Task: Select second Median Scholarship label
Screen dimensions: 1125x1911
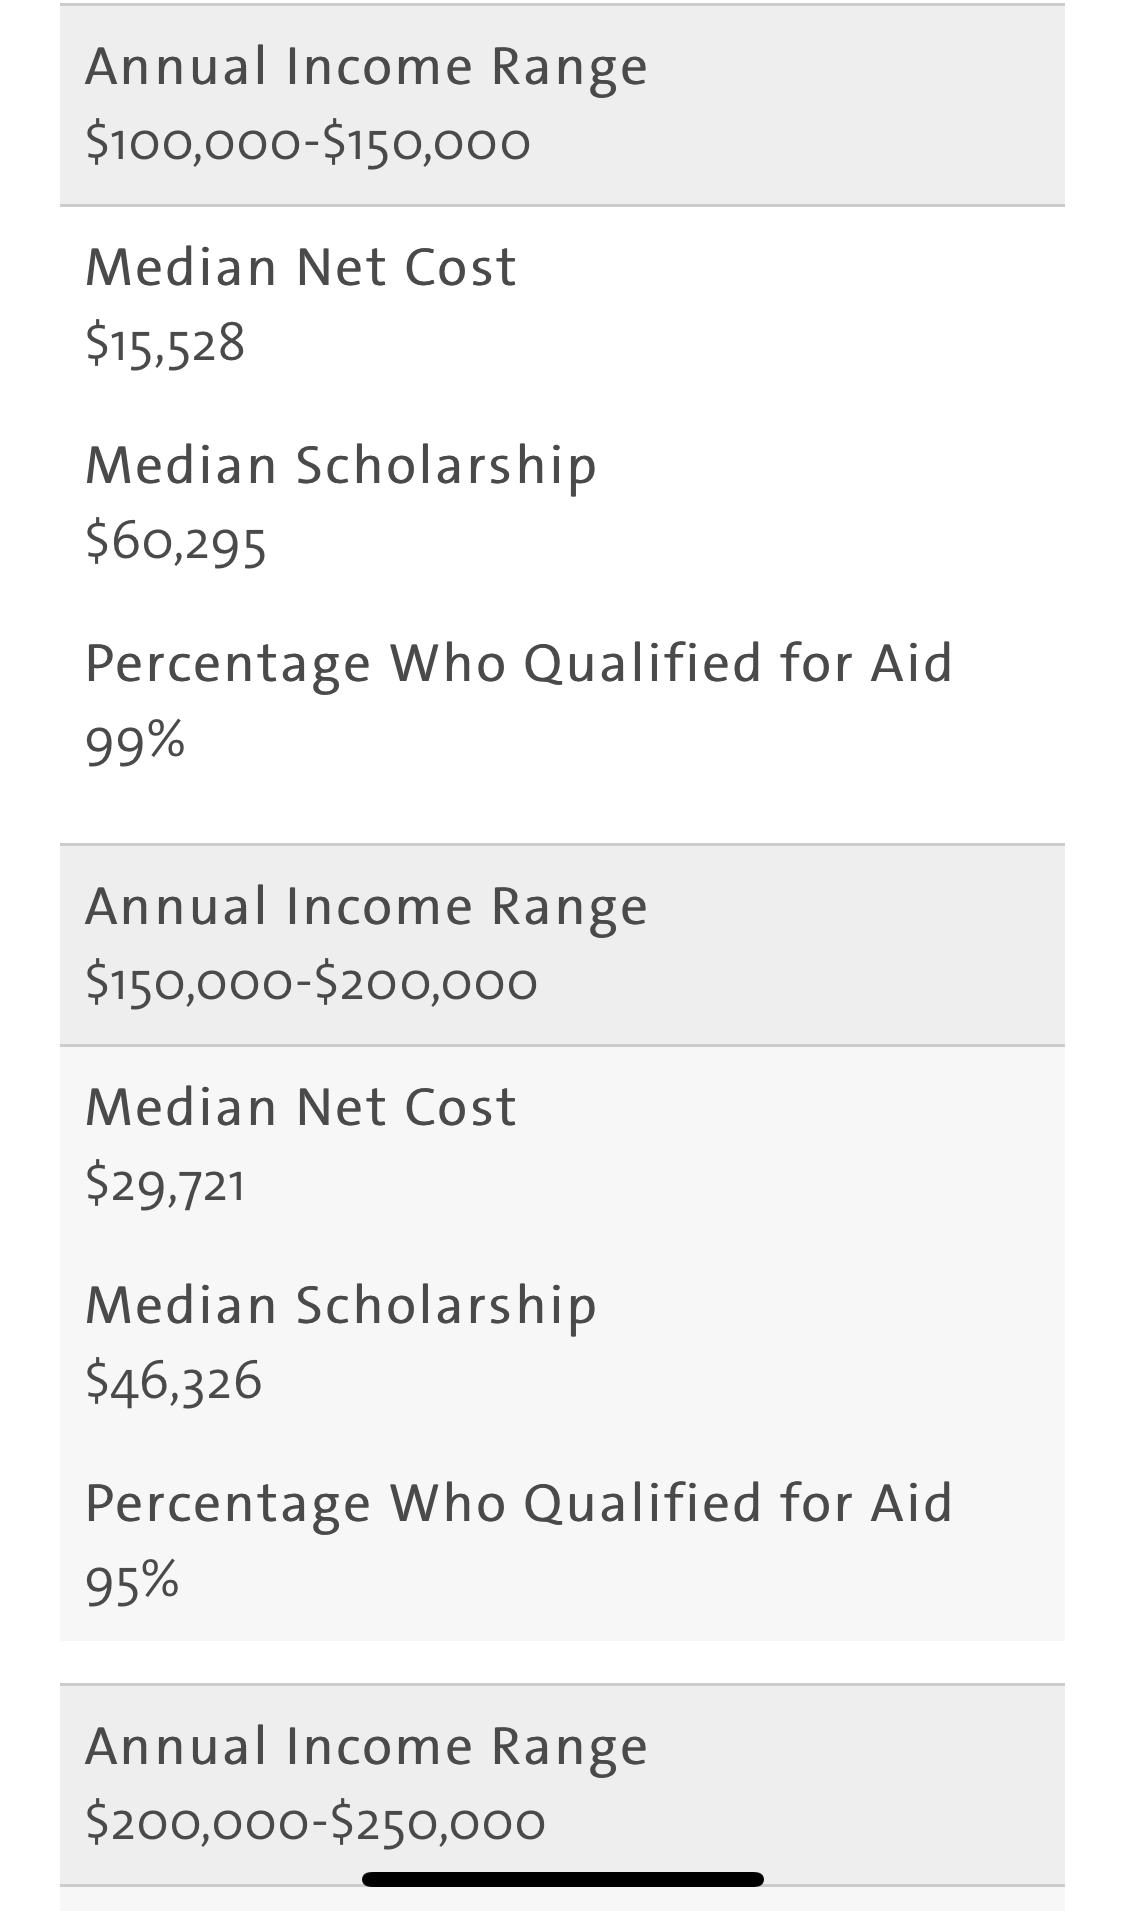Action: coord(341,1305)
